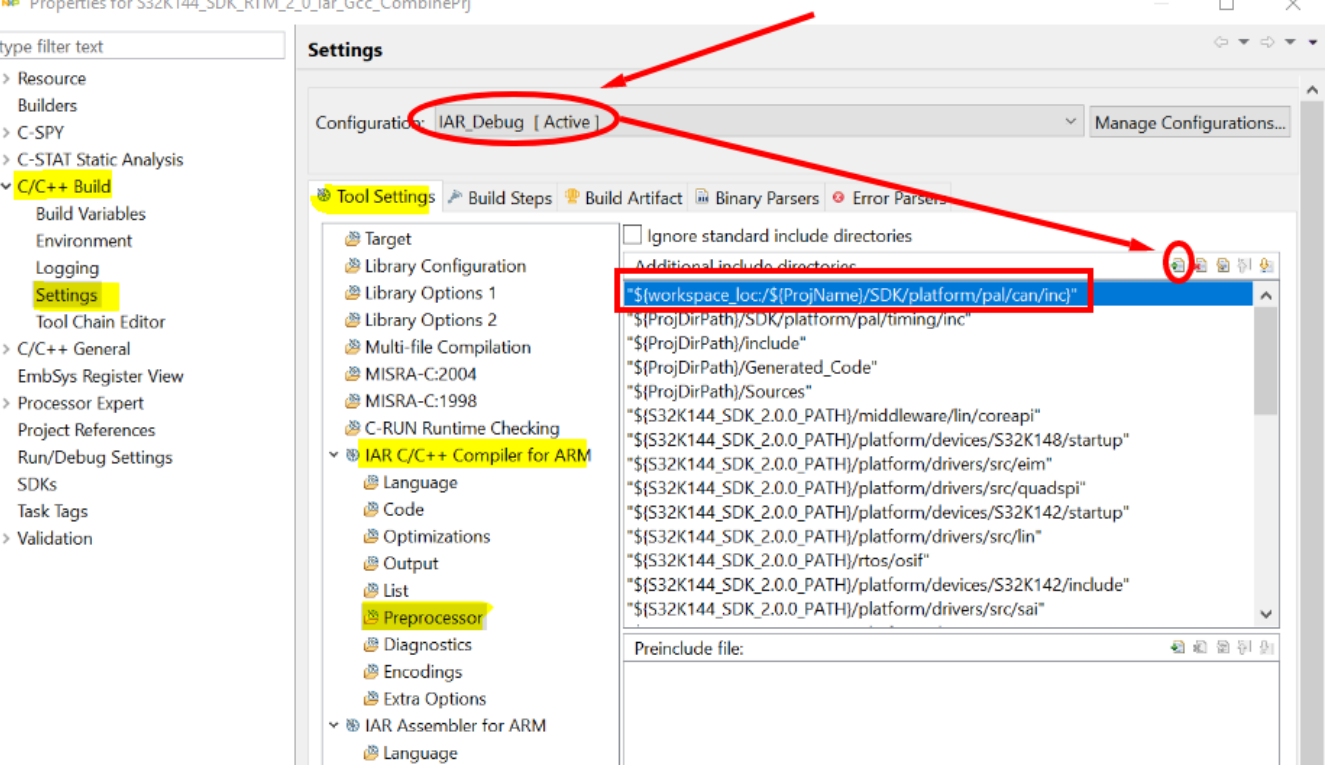Click the Manage Configurations button
The height and width of the screenshot is (765, 1326).
[1190, 121]
